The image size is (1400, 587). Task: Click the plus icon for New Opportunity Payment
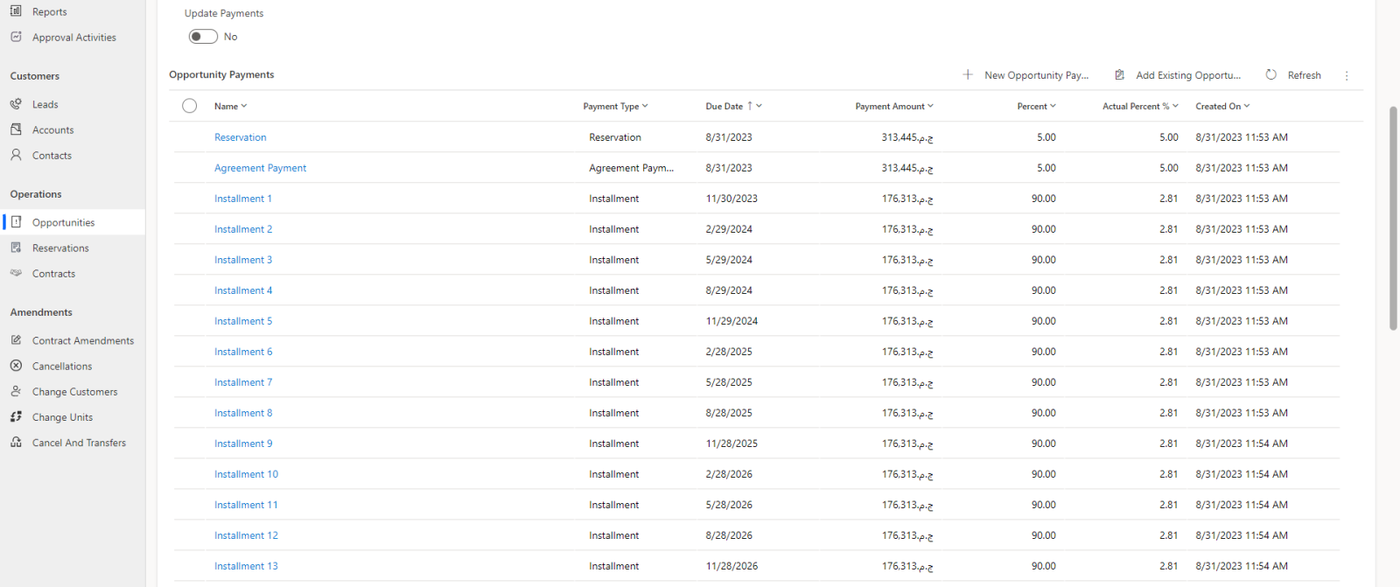pos(968,75)
